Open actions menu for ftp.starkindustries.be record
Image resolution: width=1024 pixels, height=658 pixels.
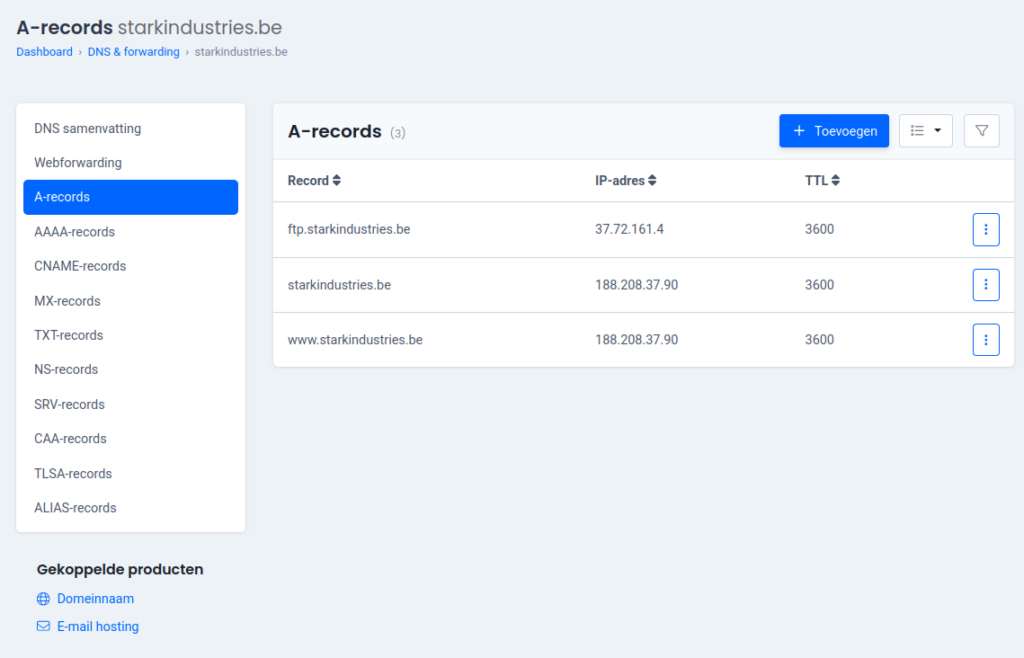(x=986, y=229)
